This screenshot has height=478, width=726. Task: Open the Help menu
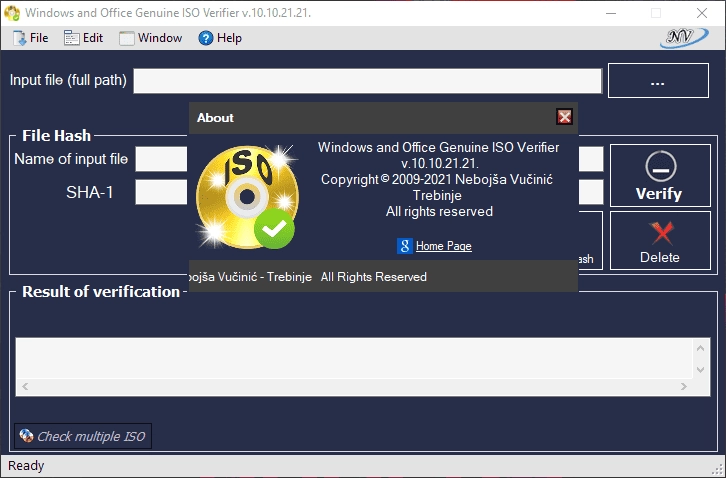pyautogui.click(x=220, y=38)
